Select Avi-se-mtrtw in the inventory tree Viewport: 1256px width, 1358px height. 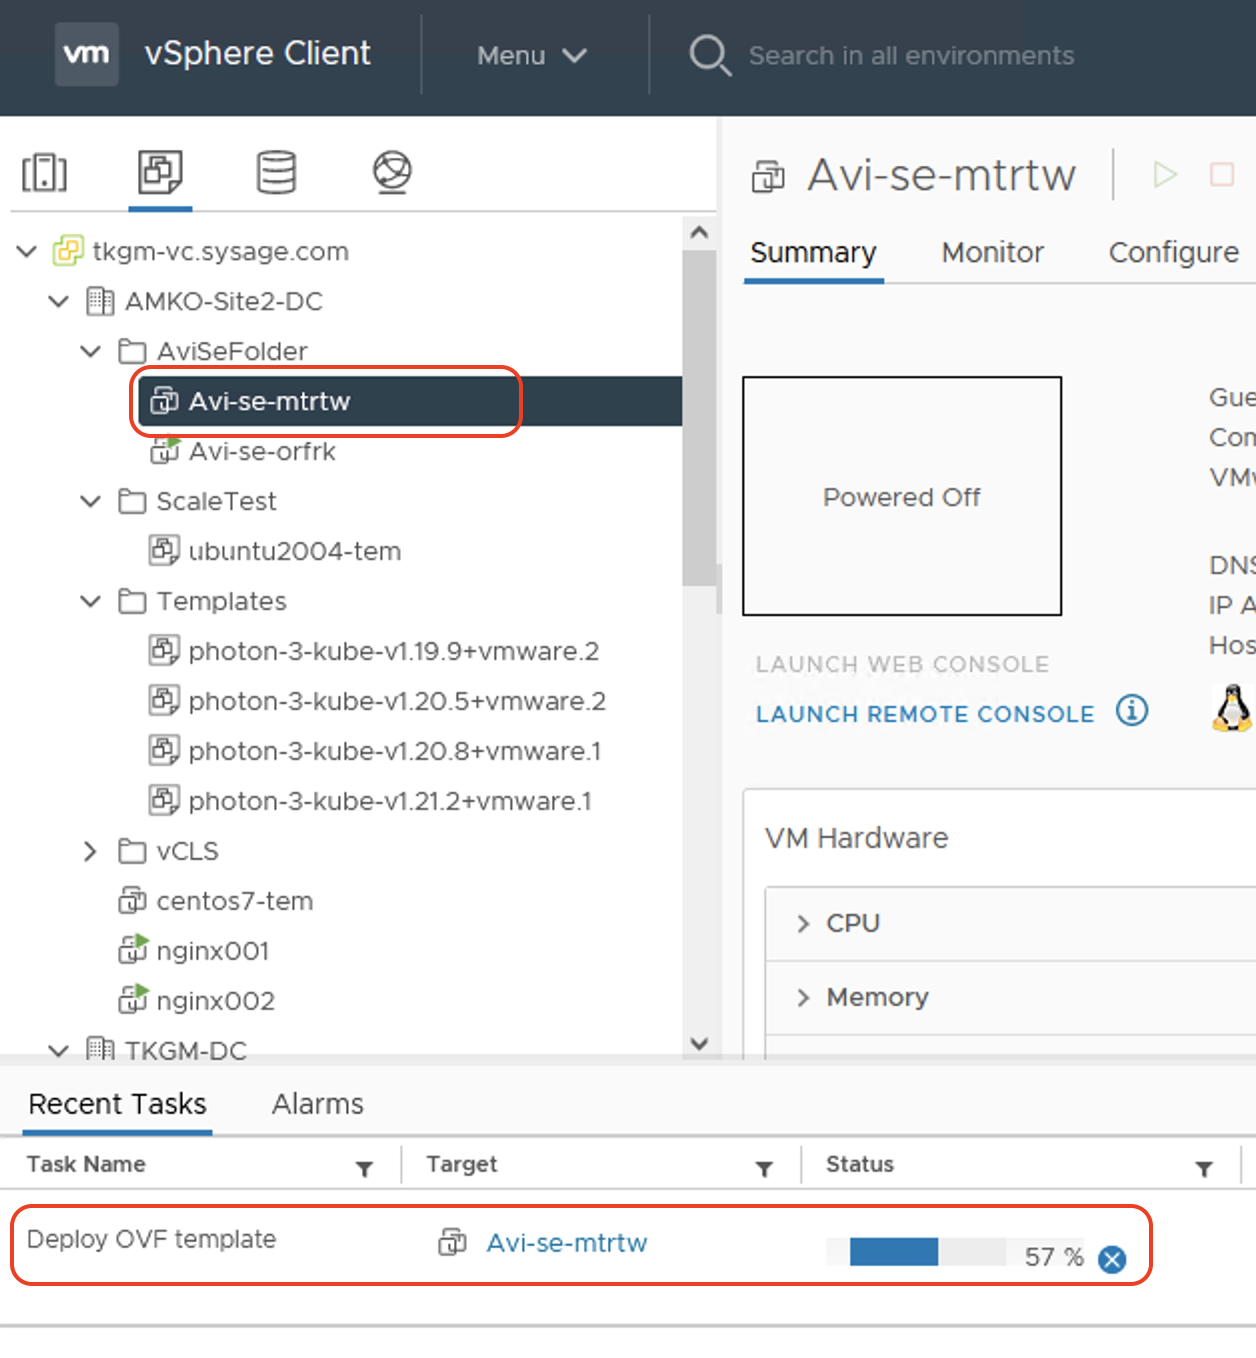(410, 401)
